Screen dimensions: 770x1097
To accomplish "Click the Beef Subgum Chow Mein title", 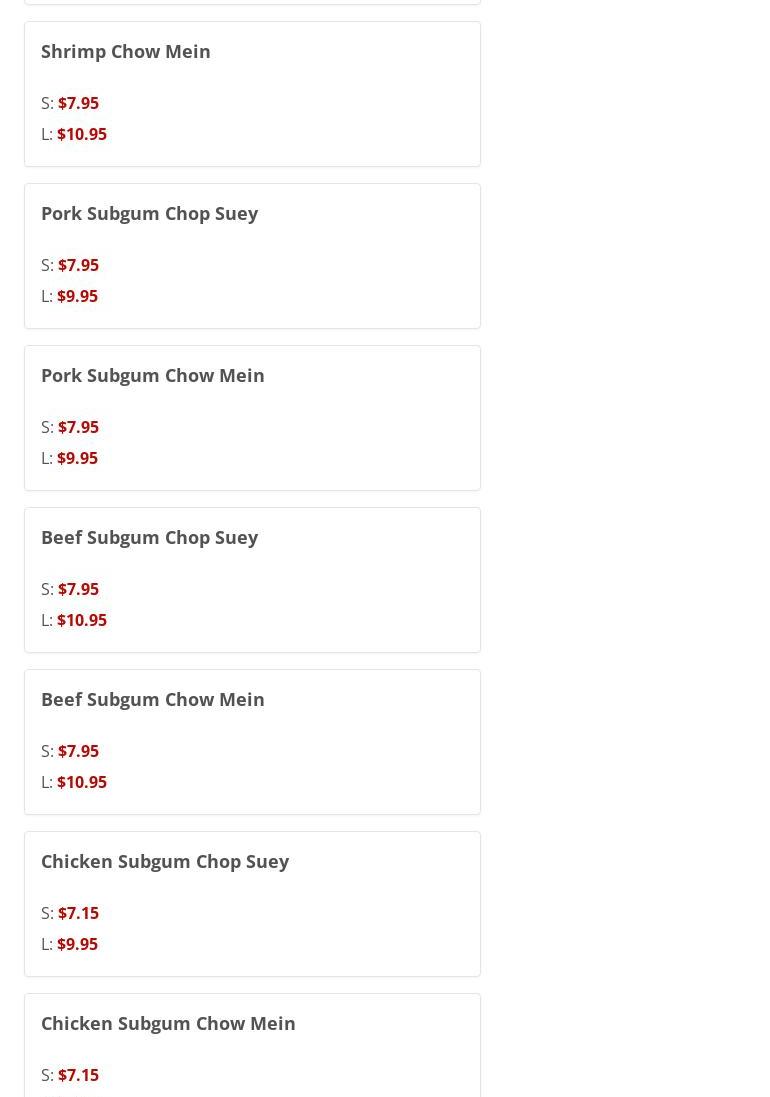I will click(152, 699).
